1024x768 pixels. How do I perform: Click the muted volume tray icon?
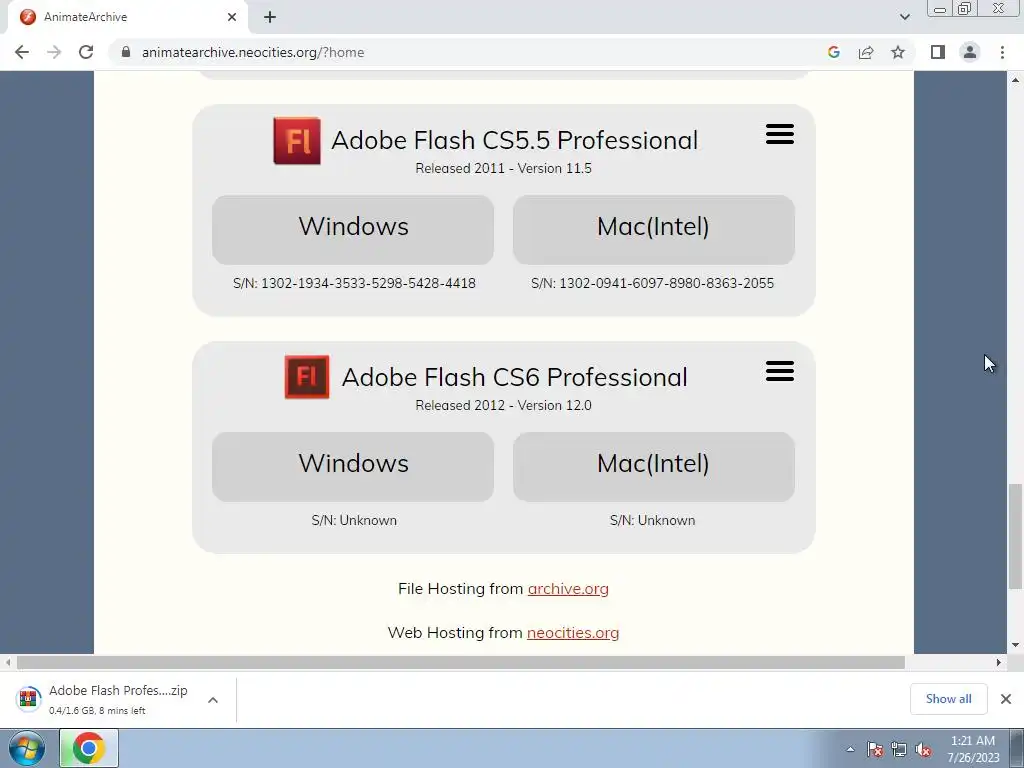click(x=923, y=749)
